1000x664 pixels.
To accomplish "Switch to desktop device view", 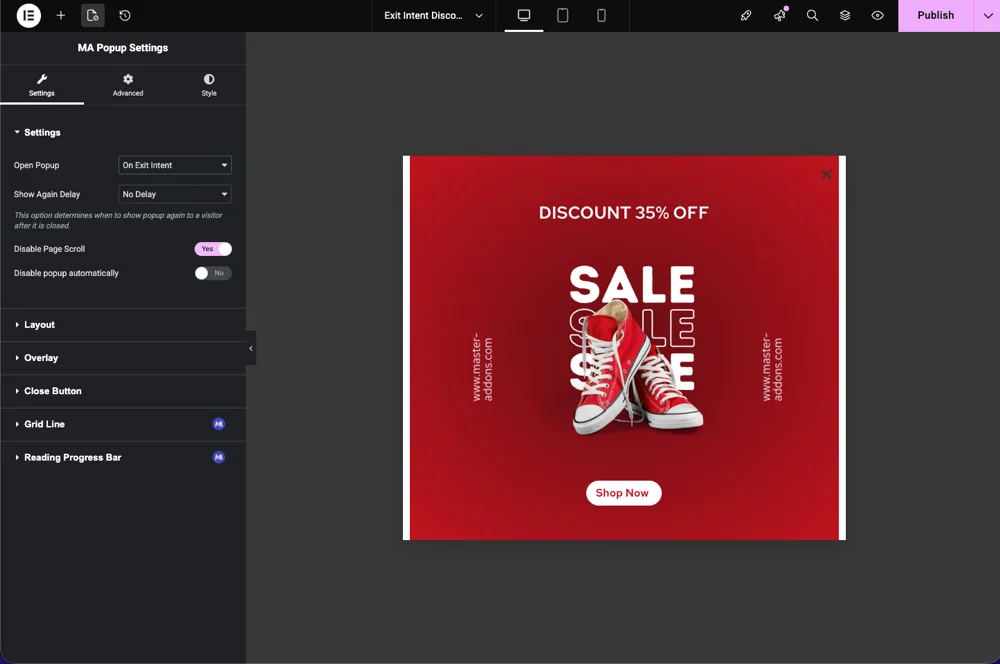I will 524,15.
